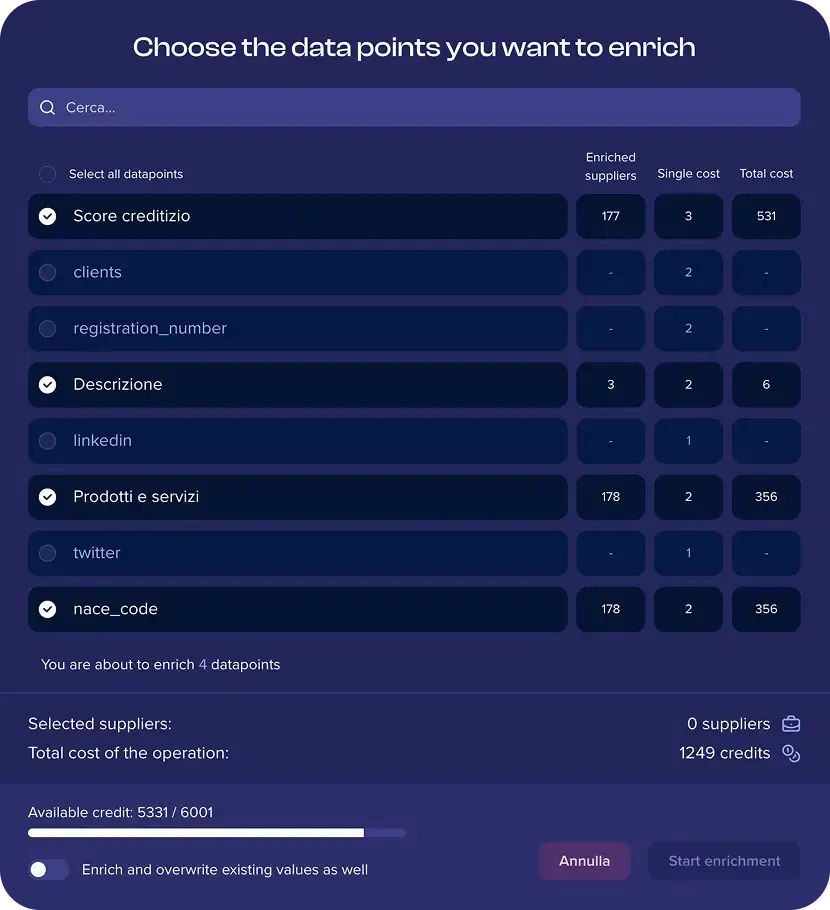Viewport: 830px width, 910px height.
Task: Click the Score creditizio row label
Action: [133, 216]
